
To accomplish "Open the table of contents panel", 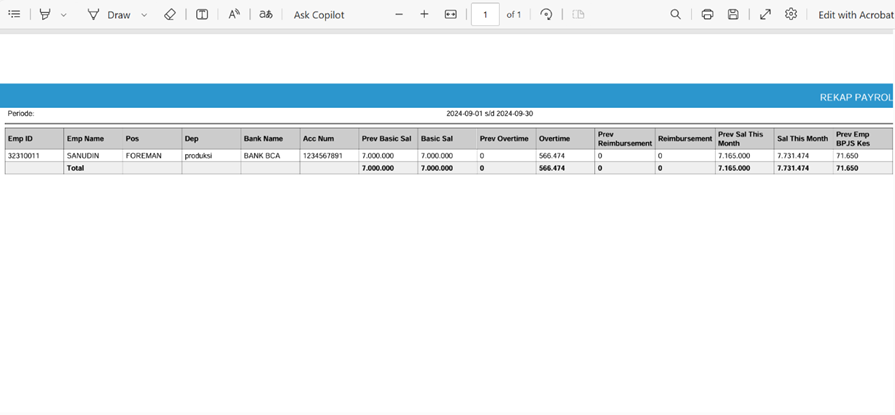I will [15, 15].
